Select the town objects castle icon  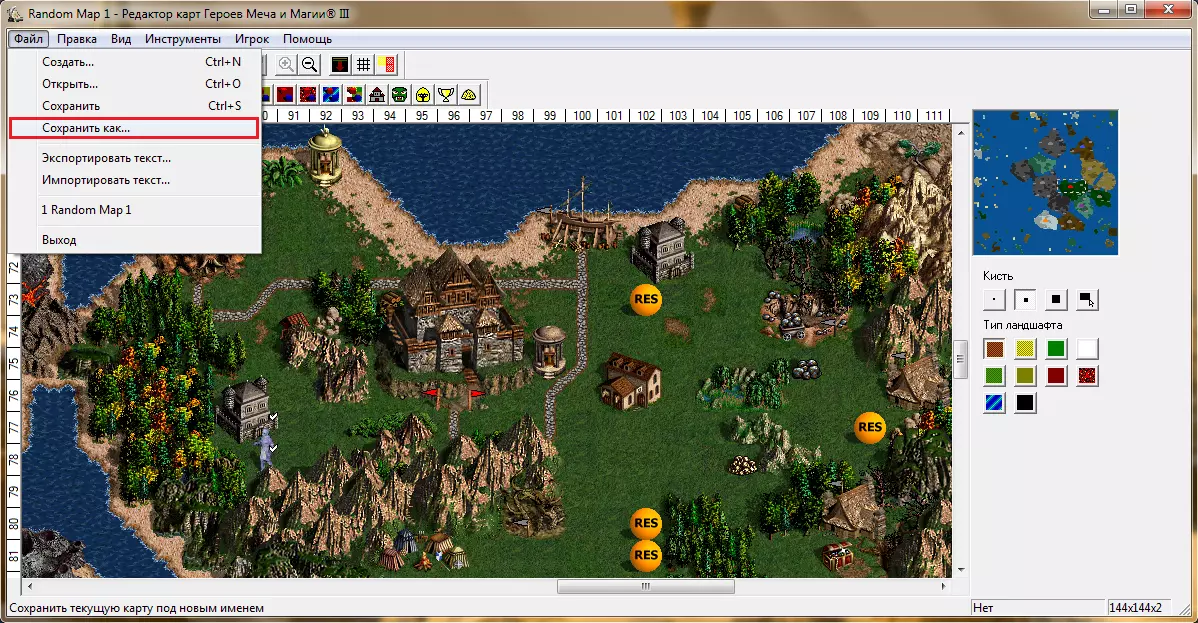[x=377, y=95]
